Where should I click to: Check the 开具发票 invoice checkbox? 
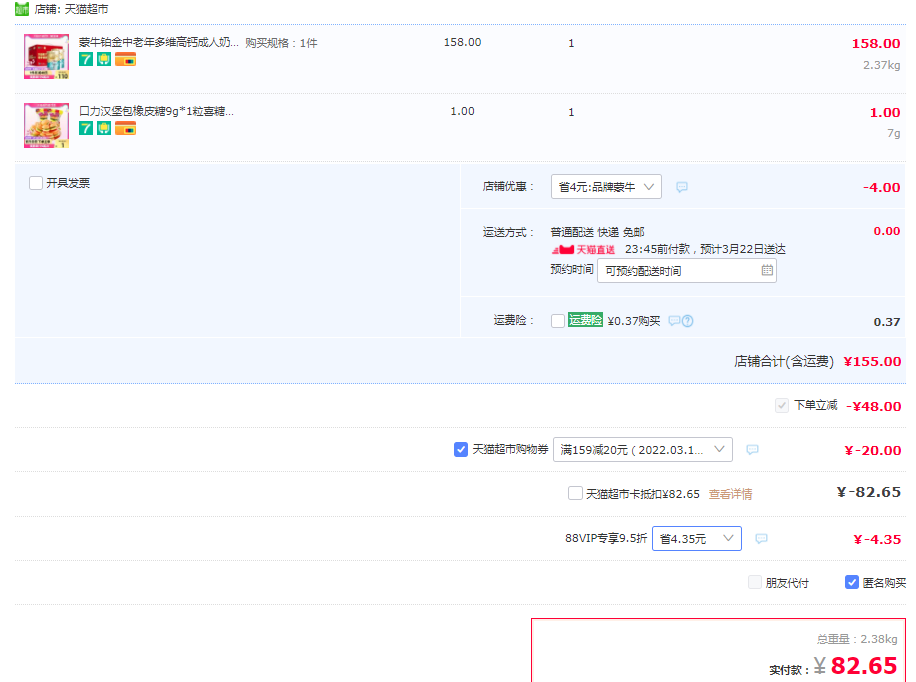click(36, 183)
